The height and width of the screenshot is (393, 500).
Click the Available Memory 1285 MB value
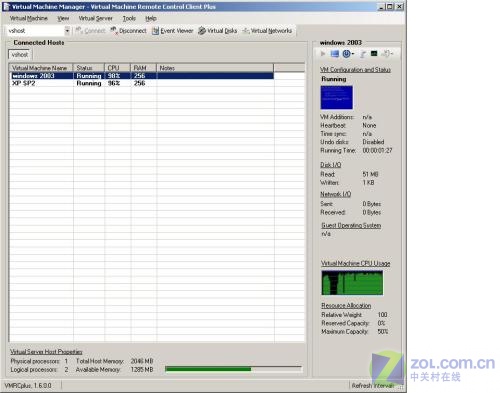pos(142,370)
